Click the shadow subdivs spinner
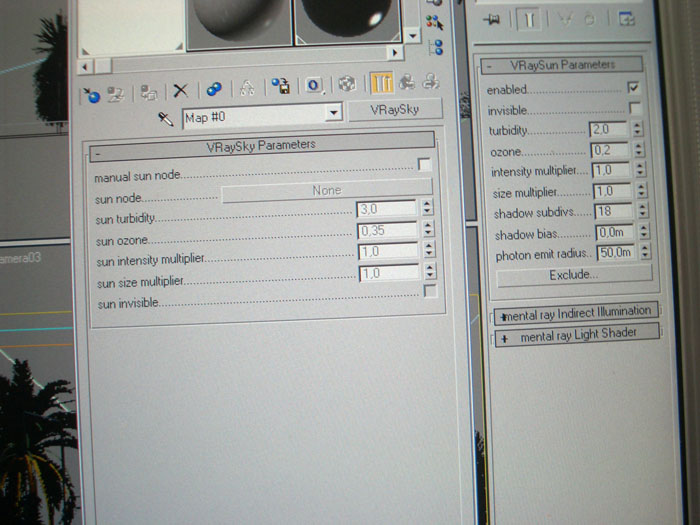 point(642,210)
